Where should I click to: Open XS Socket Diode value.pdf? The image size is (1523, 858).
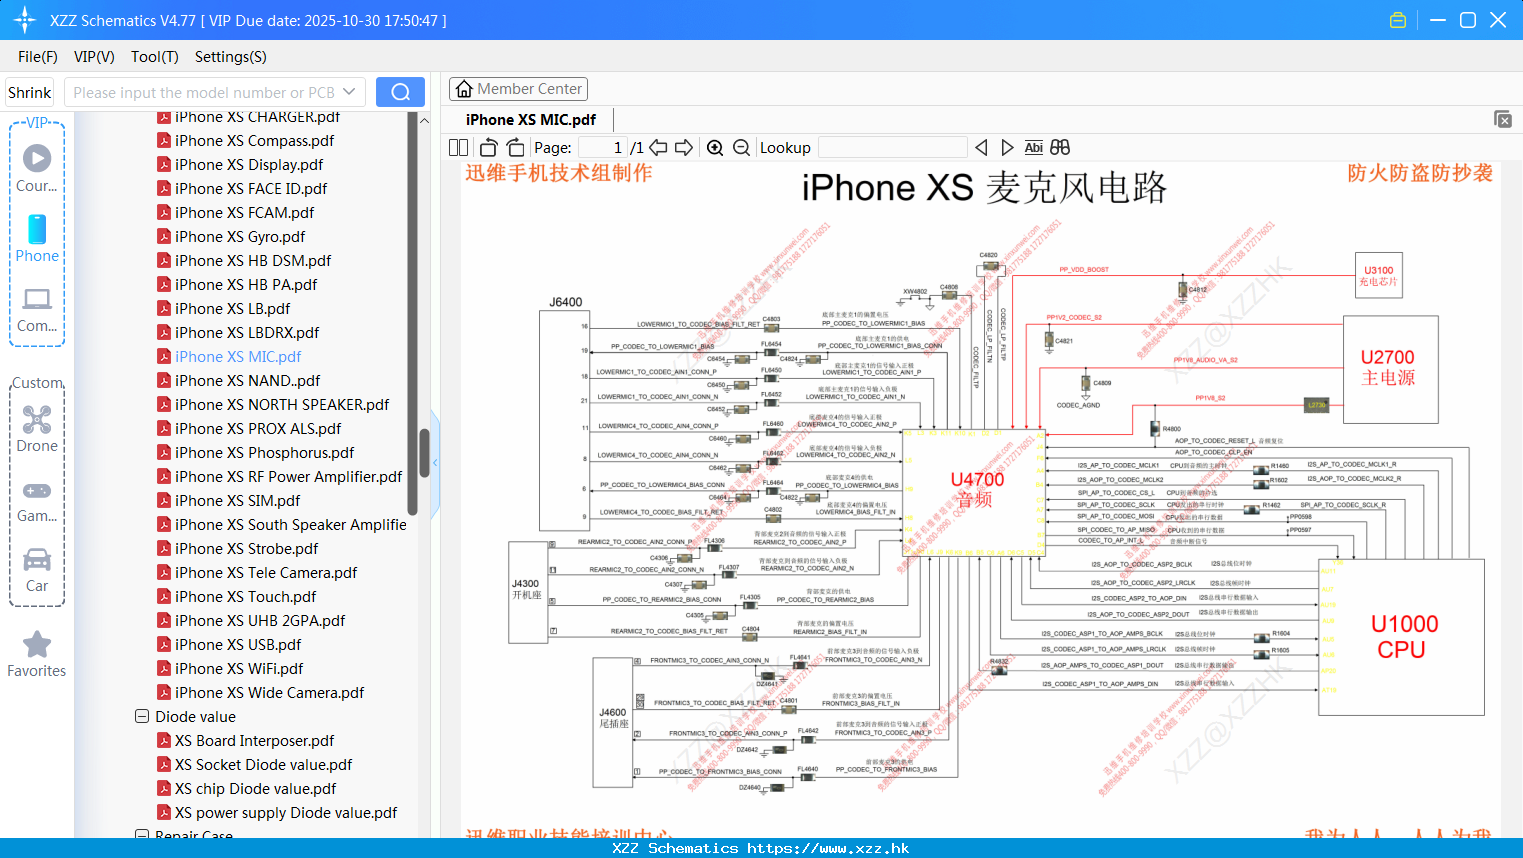click(x=263, y=765)
